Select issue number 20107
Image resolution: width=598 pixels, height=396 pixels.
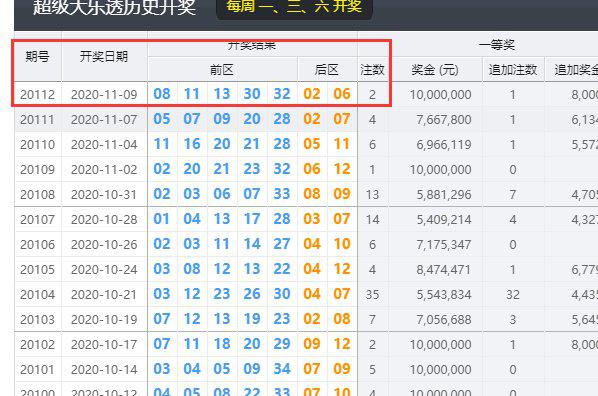click(x=37, y=219)
